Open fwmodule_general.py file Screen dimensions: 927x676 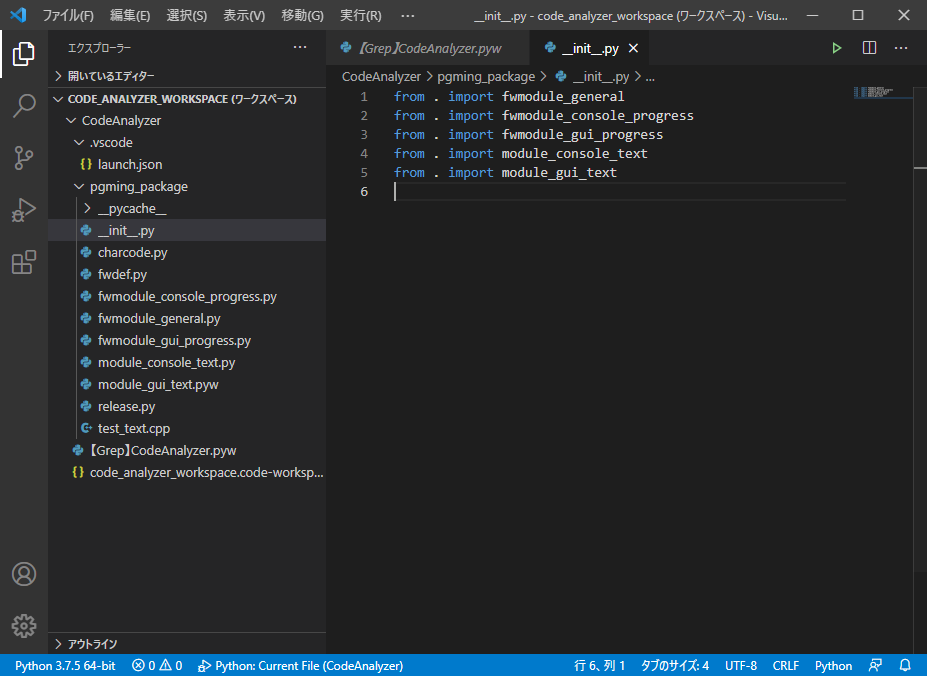tap(187, 318)
